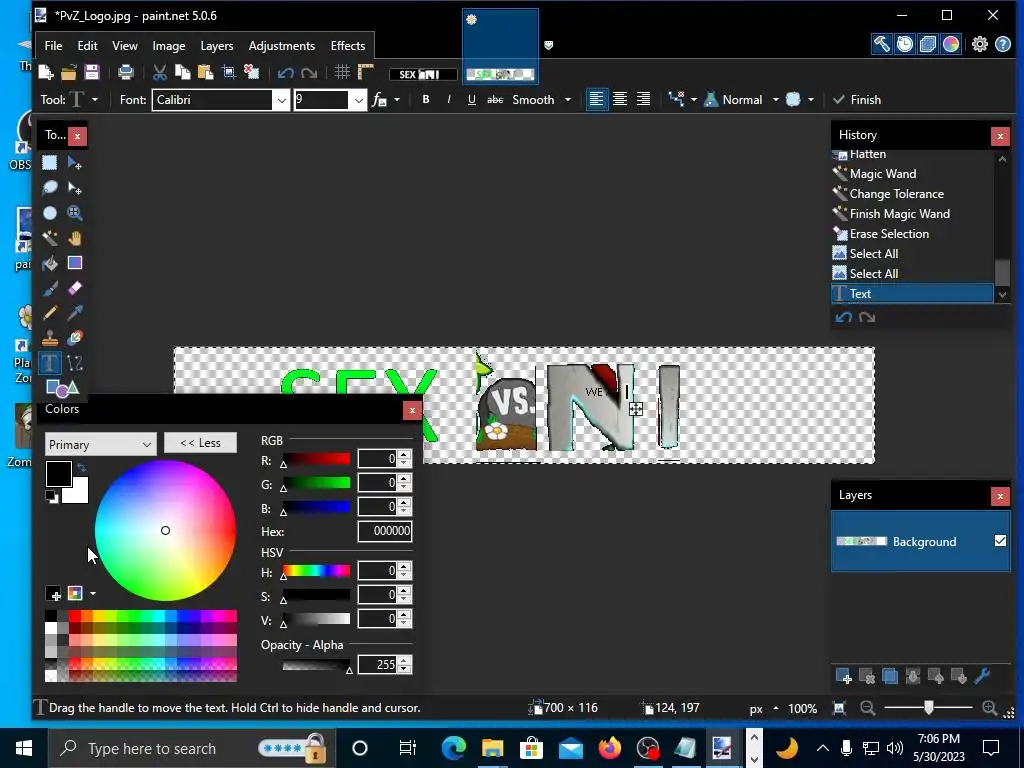Screen dimensions: 1024x768
Task: Select the Rectangle Select tool
Action: point(50,163)
